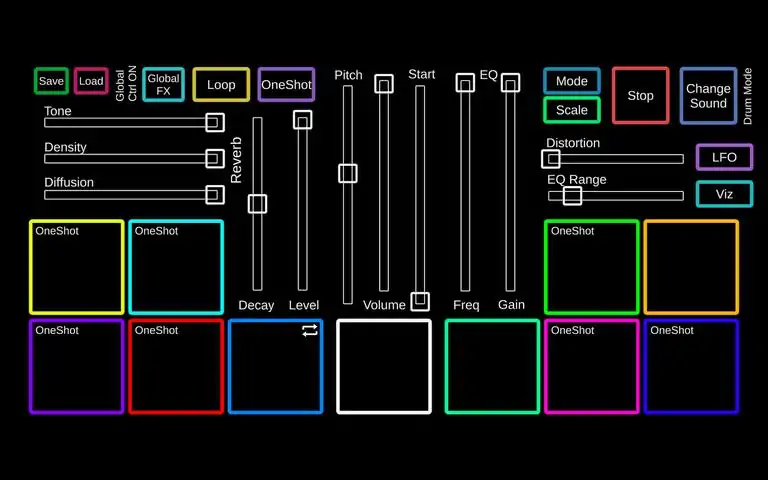Trigger the cyan OneShot drum pad
Image resolution: width=768 pixels, height=480 pixels.
(x=176, y=267)
